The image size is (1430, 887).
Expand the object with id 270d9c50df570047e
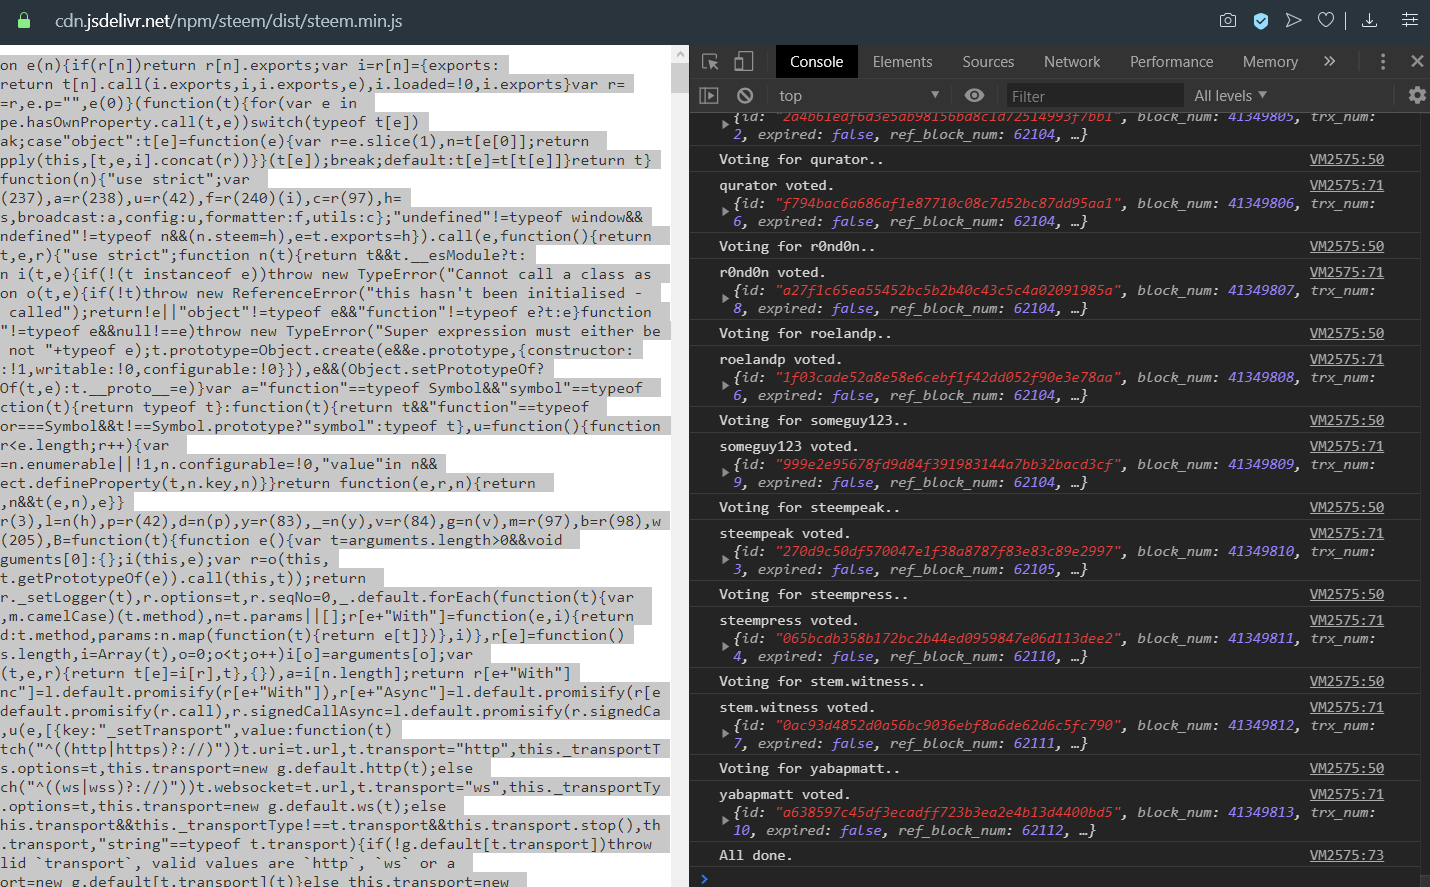(725, 560)
